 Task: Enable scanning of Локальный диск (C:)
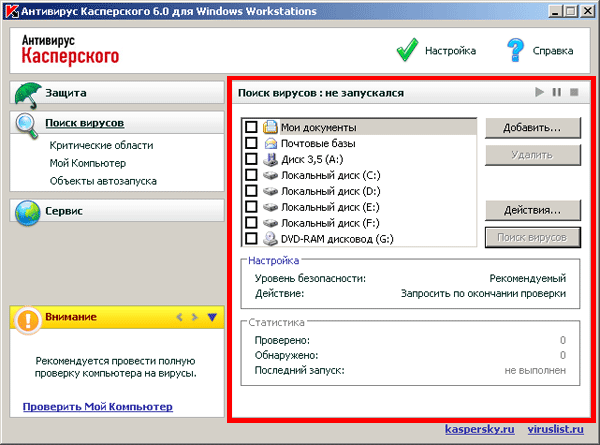click(x=251, y=174)
